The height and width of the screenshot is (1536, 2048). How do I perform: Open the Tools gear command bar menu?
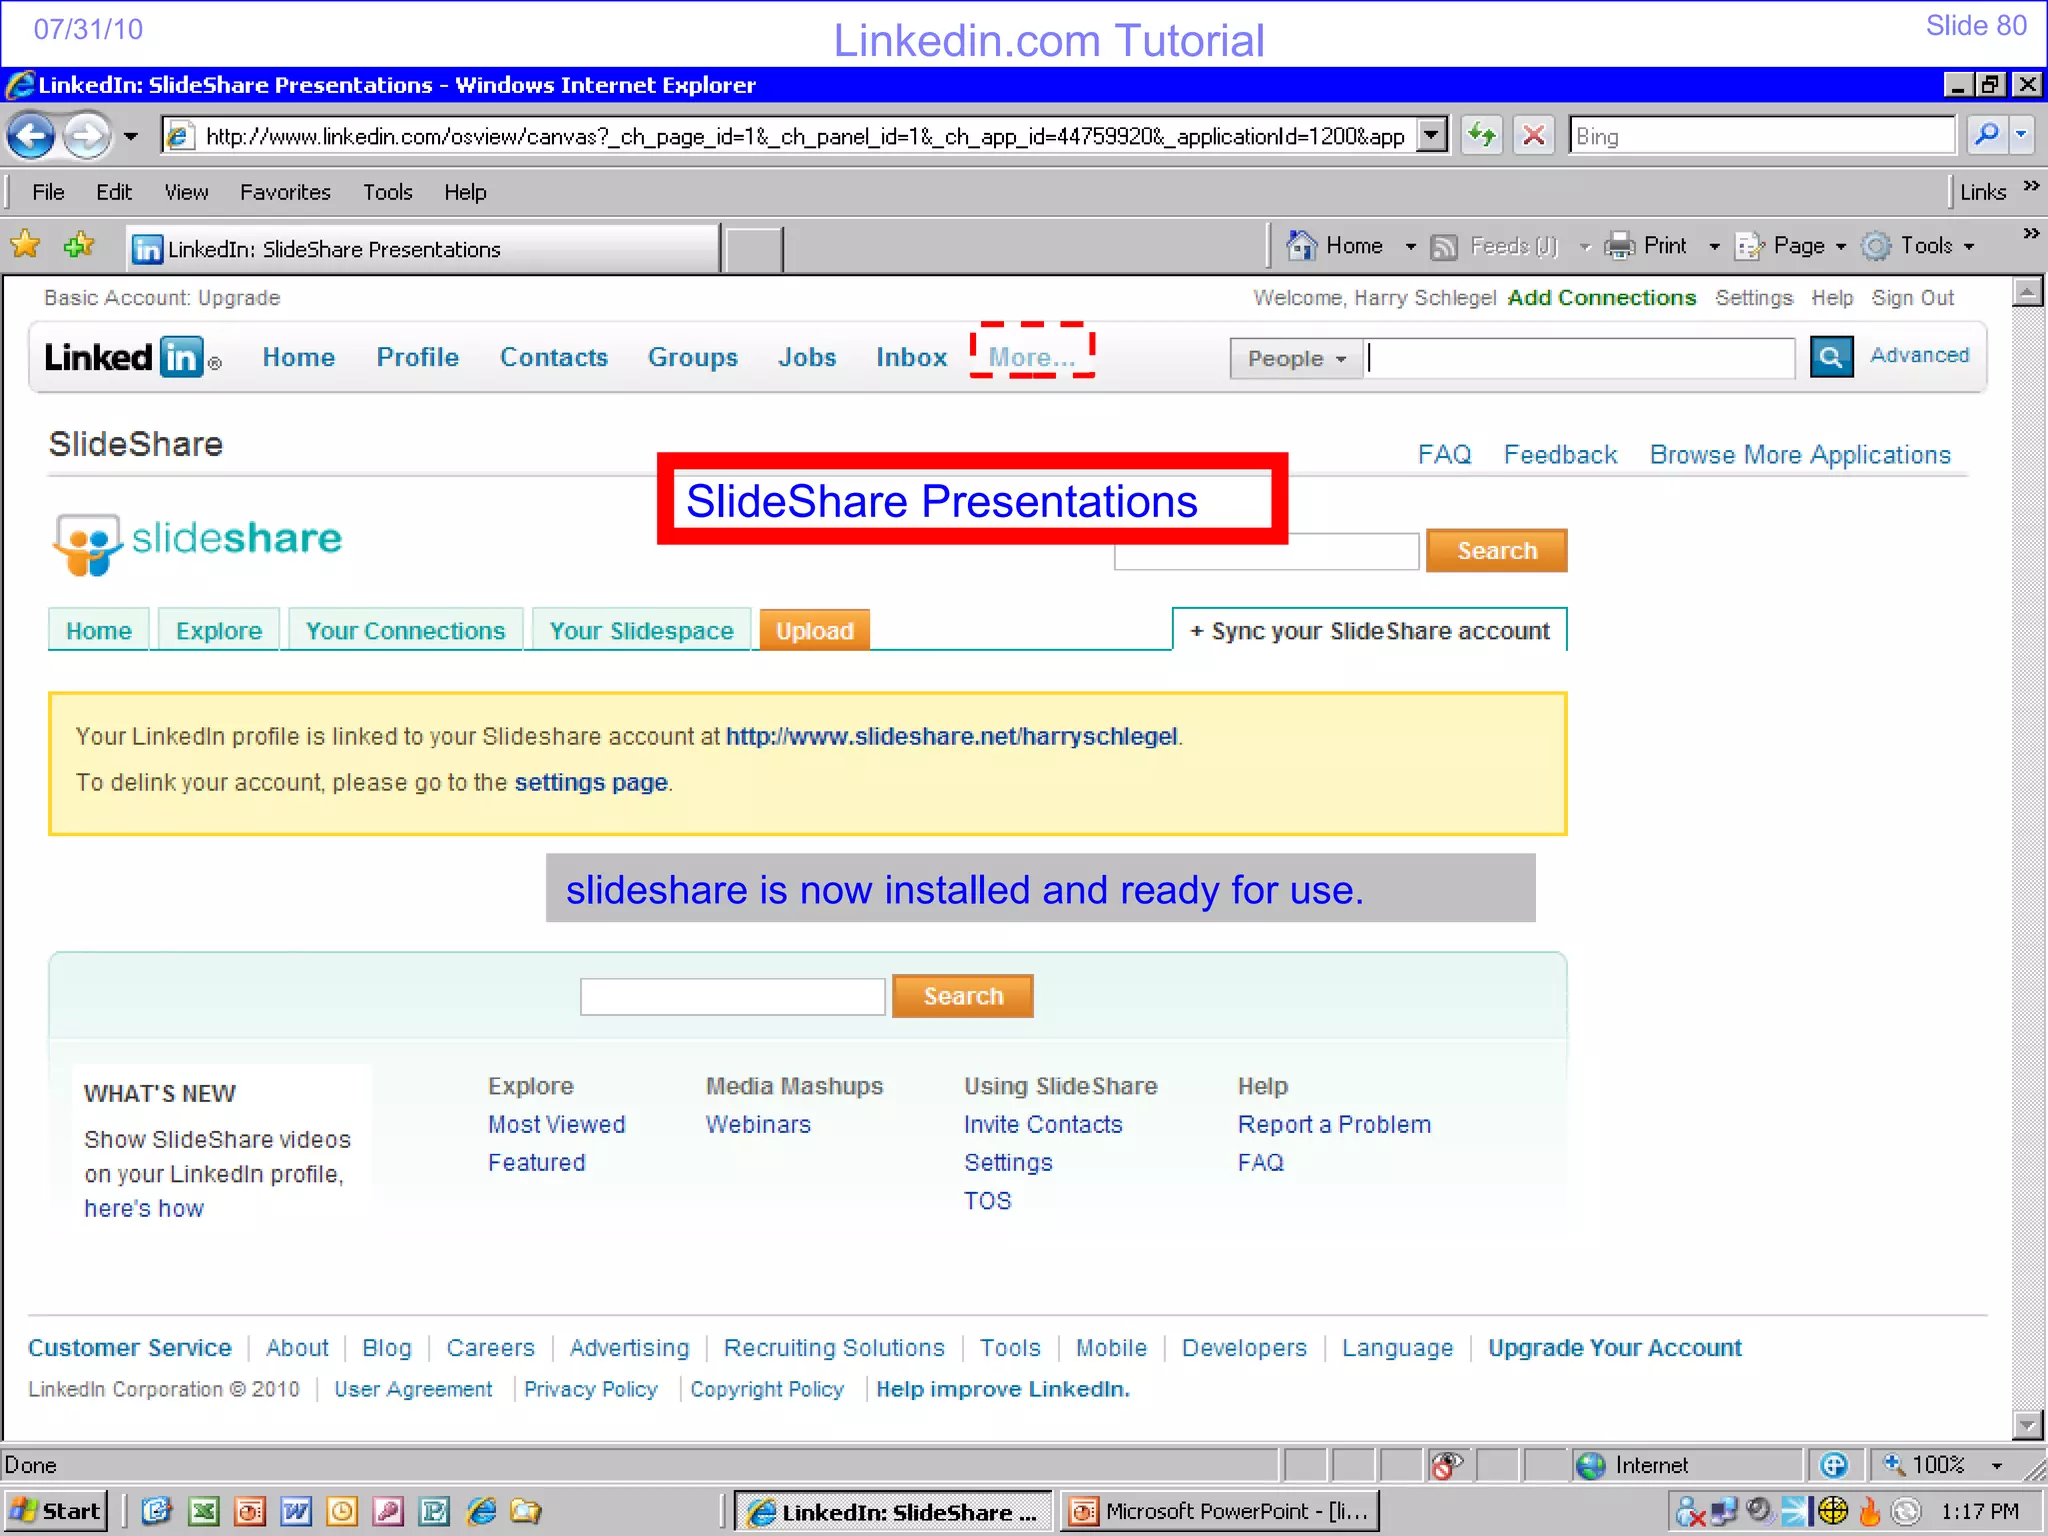point(1918,246)
